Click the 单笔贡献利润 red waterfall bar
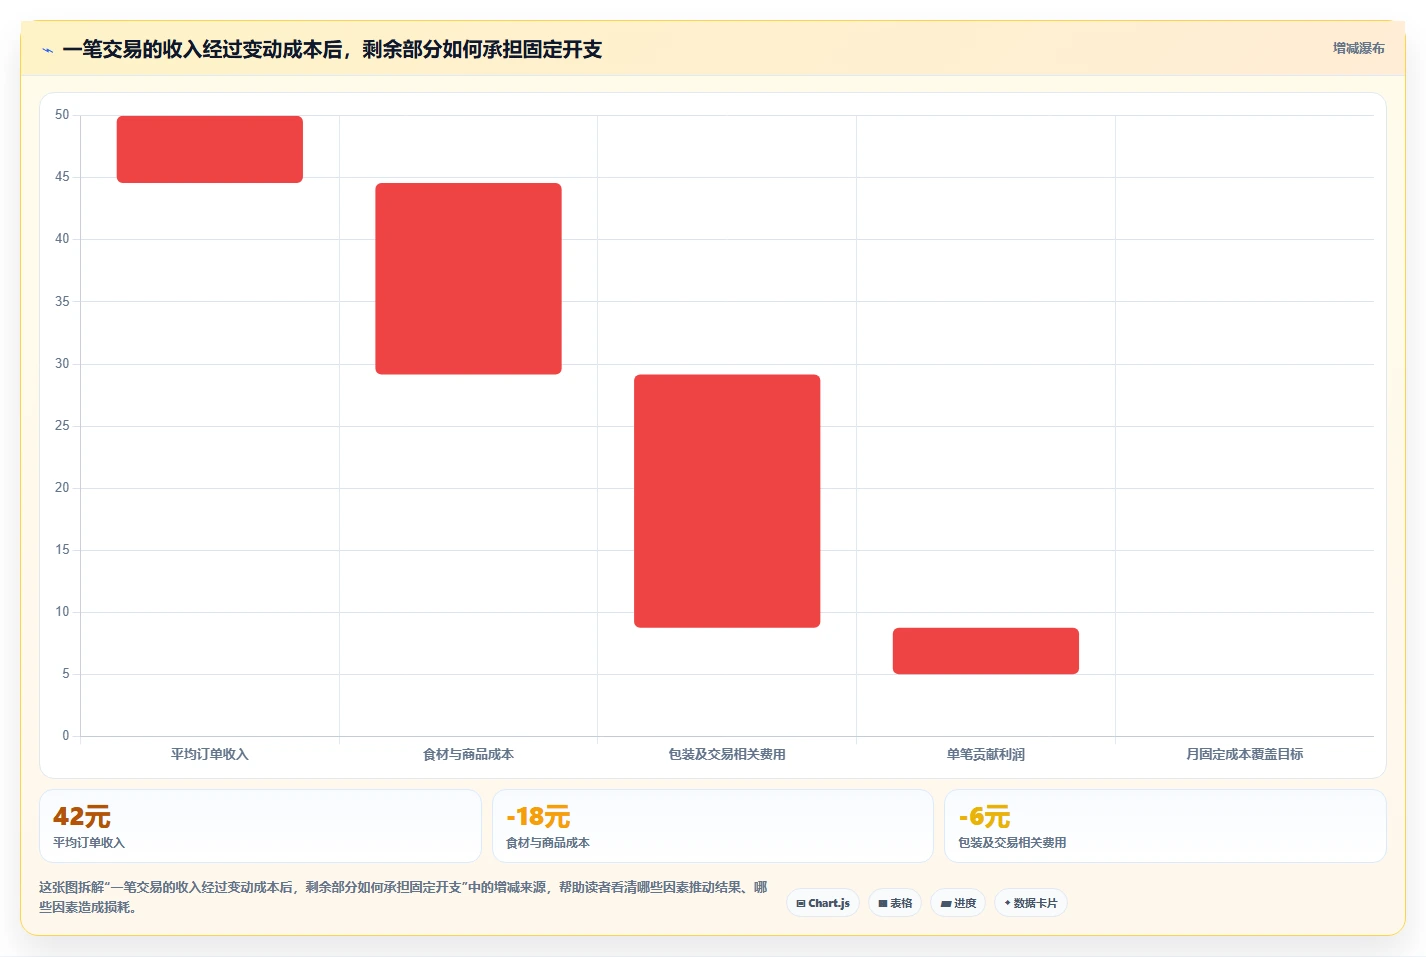The width and height of the screenshot is (1426, 957). 986,651
